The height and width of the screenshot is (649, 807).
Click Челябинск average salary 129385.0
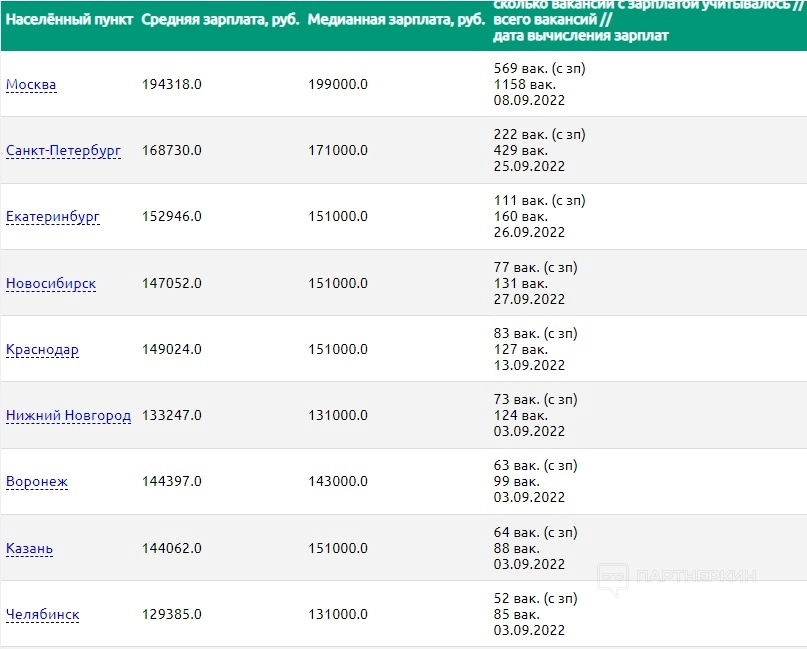(172, 615)
